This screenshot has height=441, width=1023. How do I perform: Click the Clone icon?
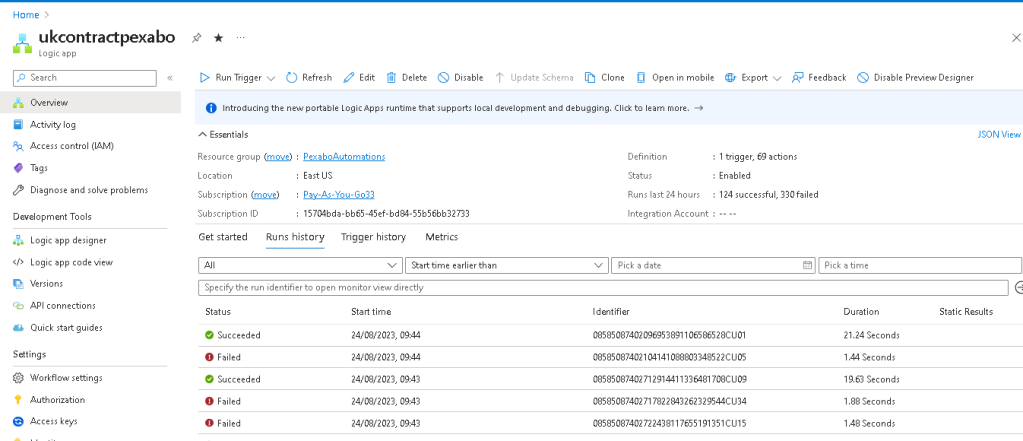tap(590, 78)
